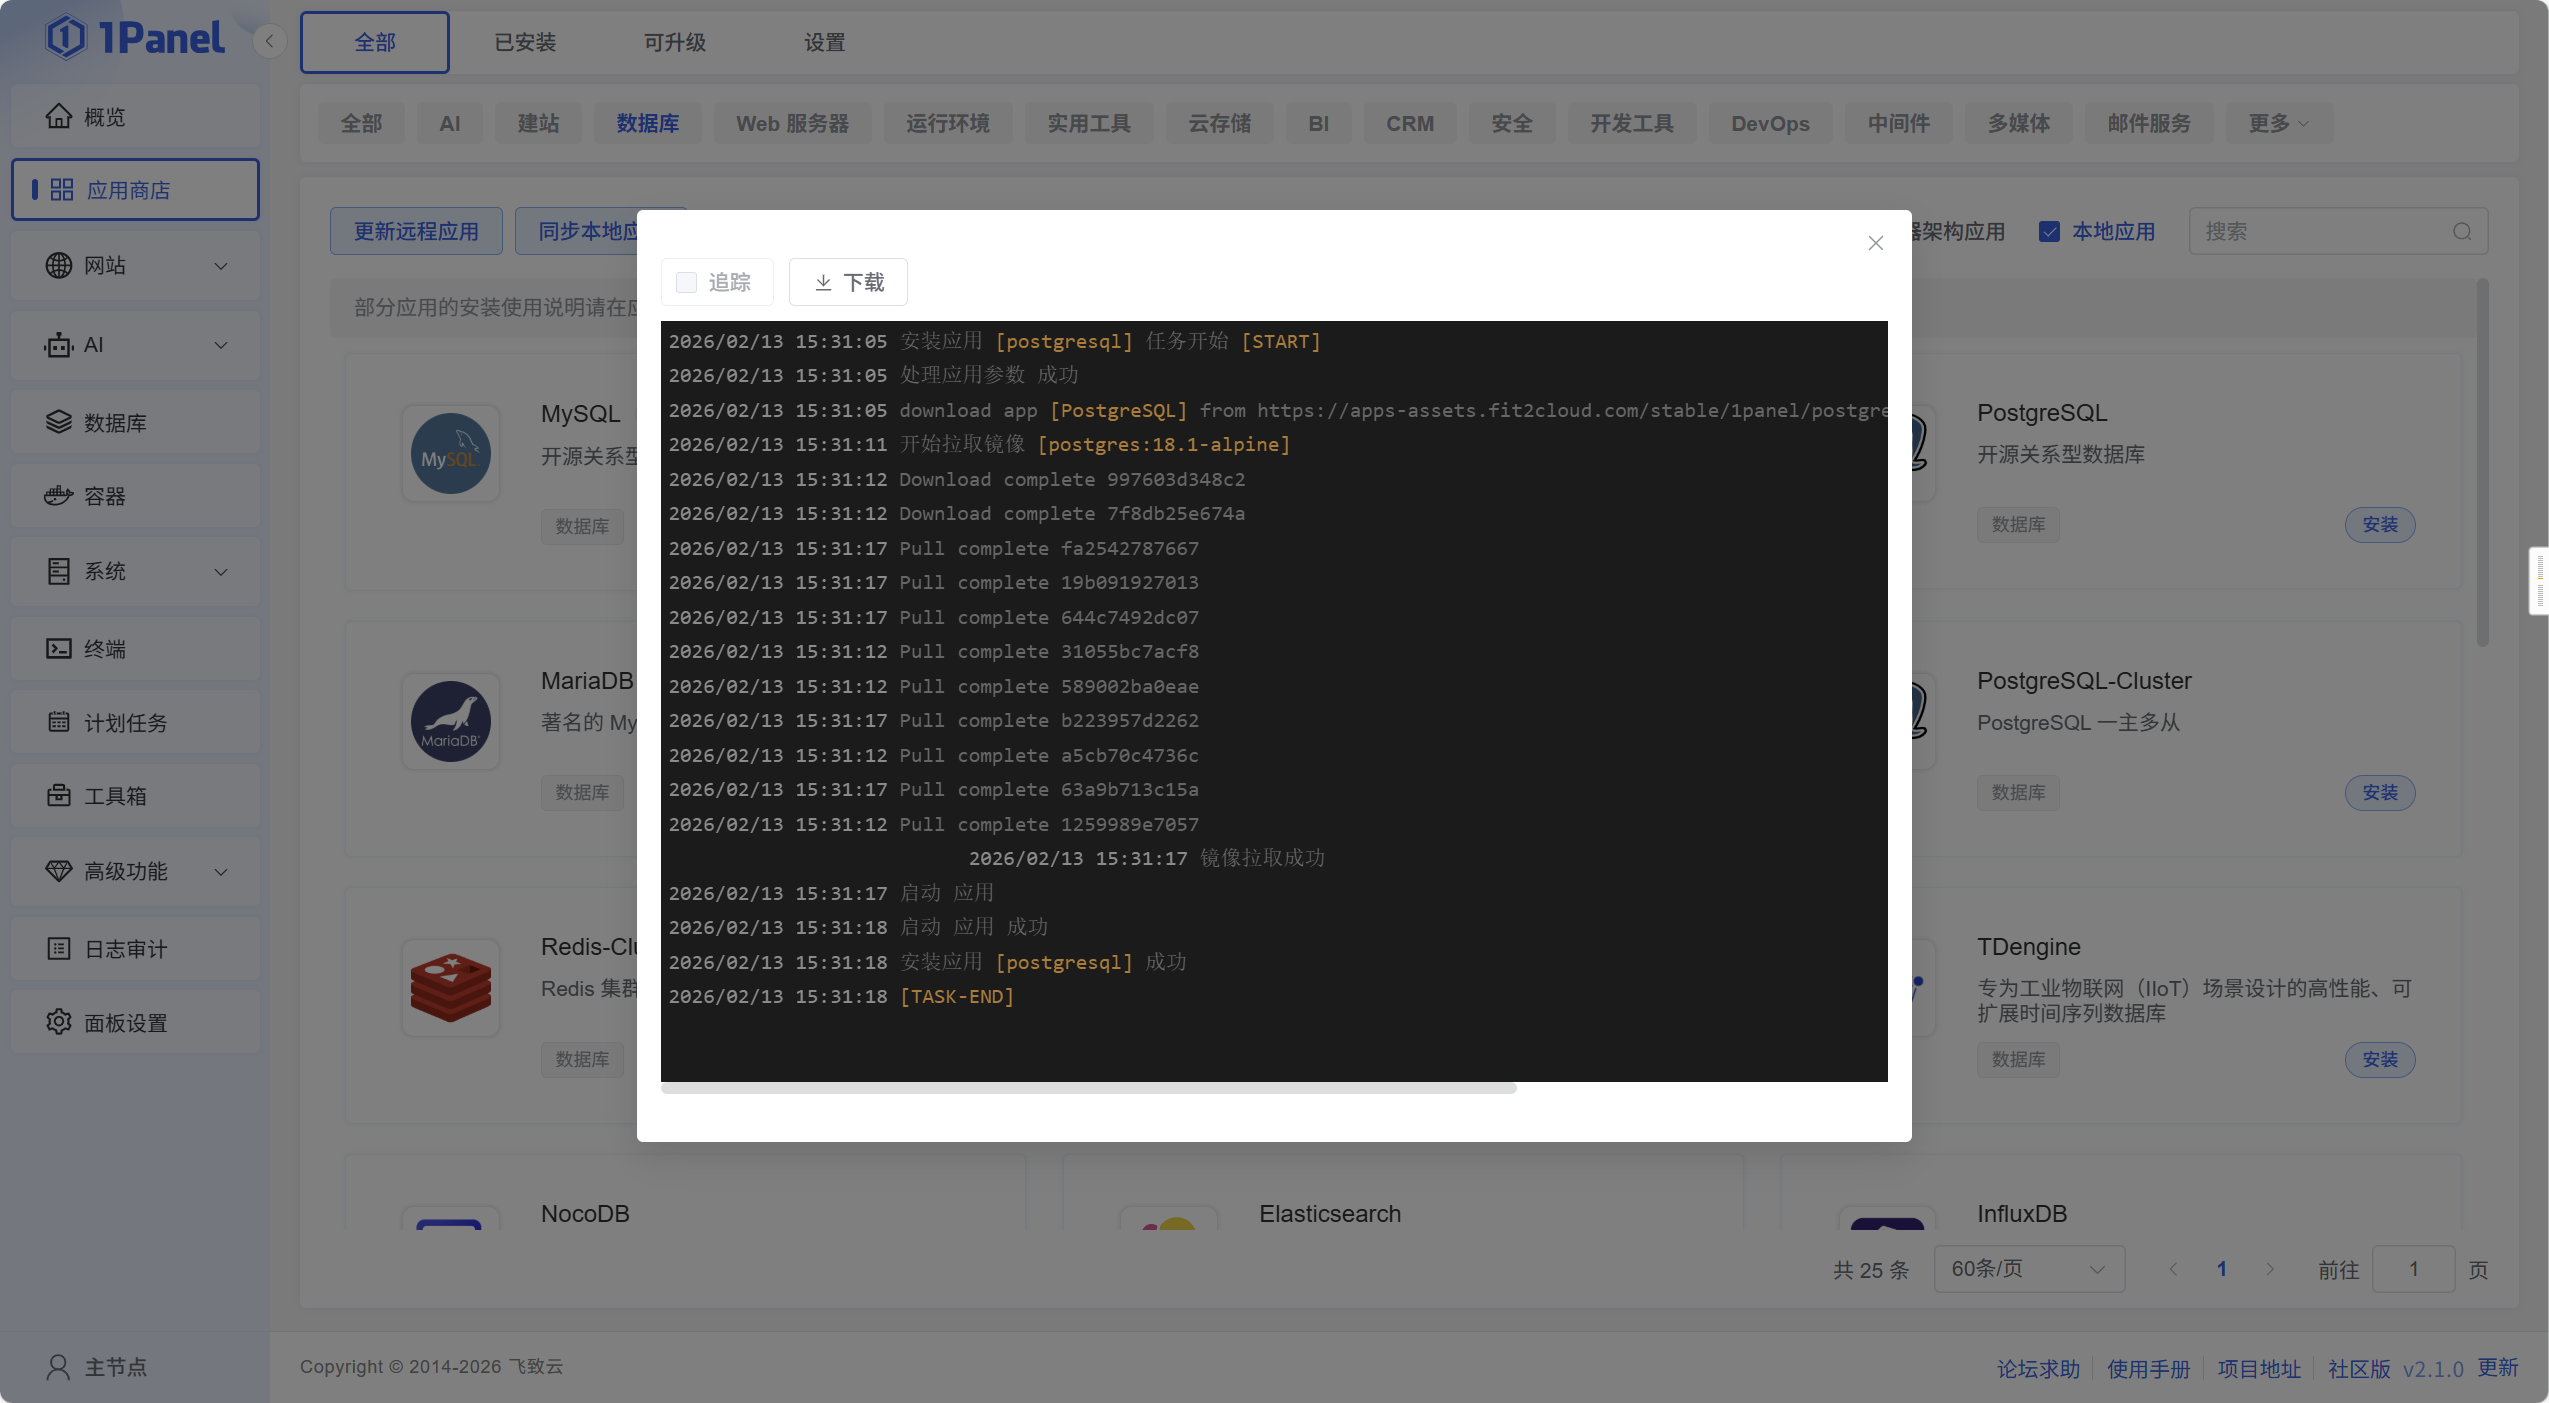The width and height of the screenshot is (2549, 1403).
Task: Click the search magnifier icon
Action: coord(2461,232)
